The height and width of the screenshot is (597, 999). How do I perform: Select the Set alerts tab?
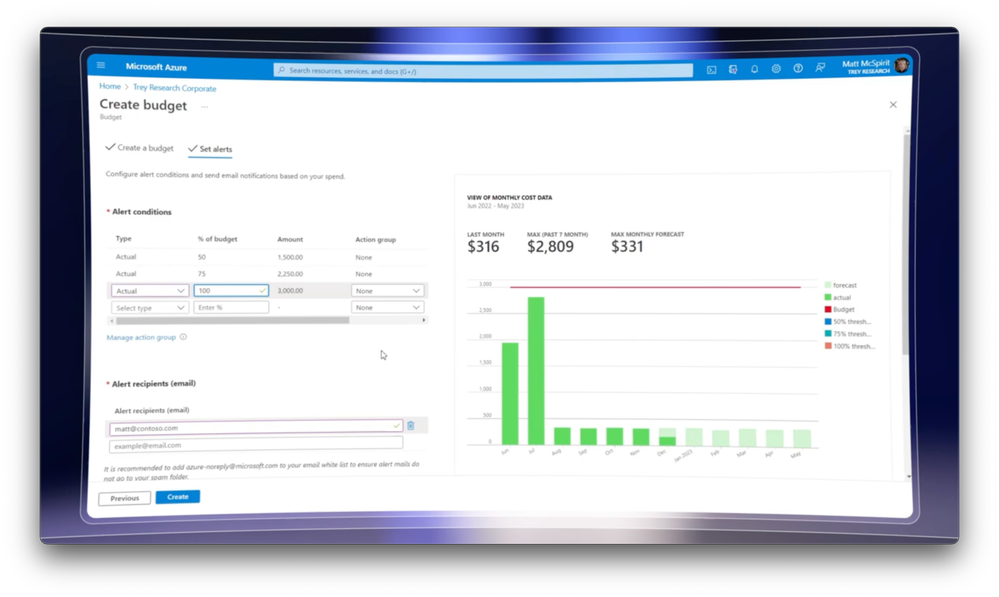pyautogui.click(x=210, y=149)
